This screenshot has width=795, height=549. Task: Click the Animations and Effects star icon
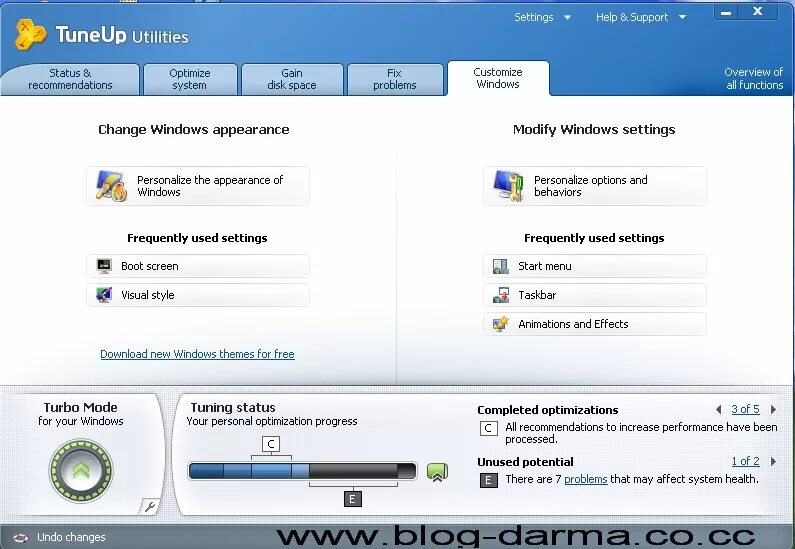[x=501, y=323]
